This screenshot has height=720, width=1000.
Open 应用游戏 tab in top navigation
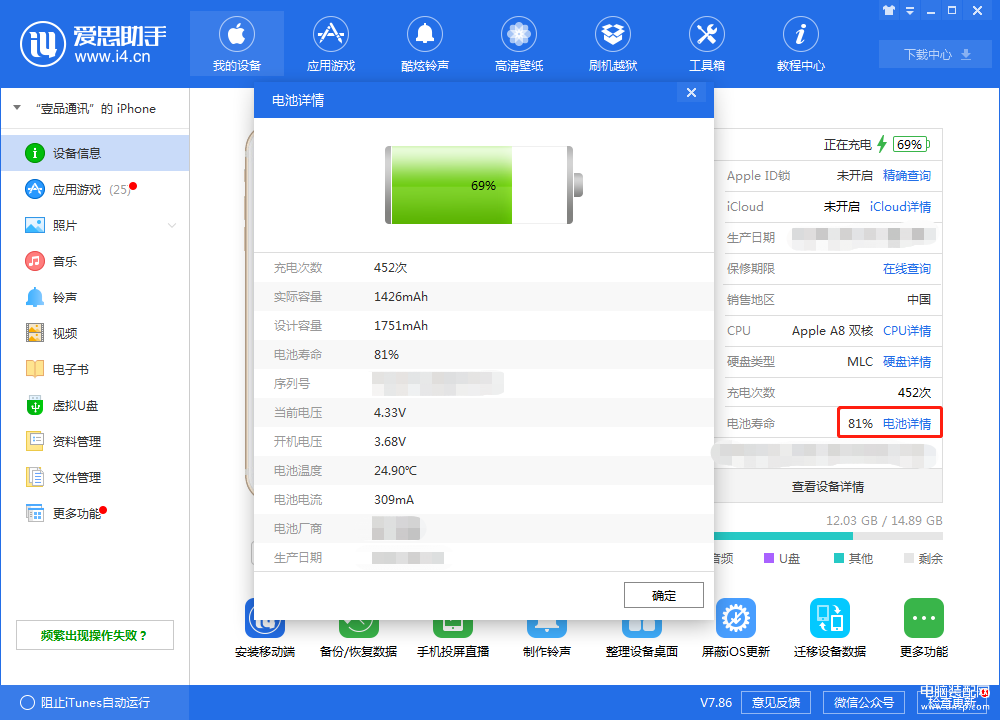click(x=330, y=44)
